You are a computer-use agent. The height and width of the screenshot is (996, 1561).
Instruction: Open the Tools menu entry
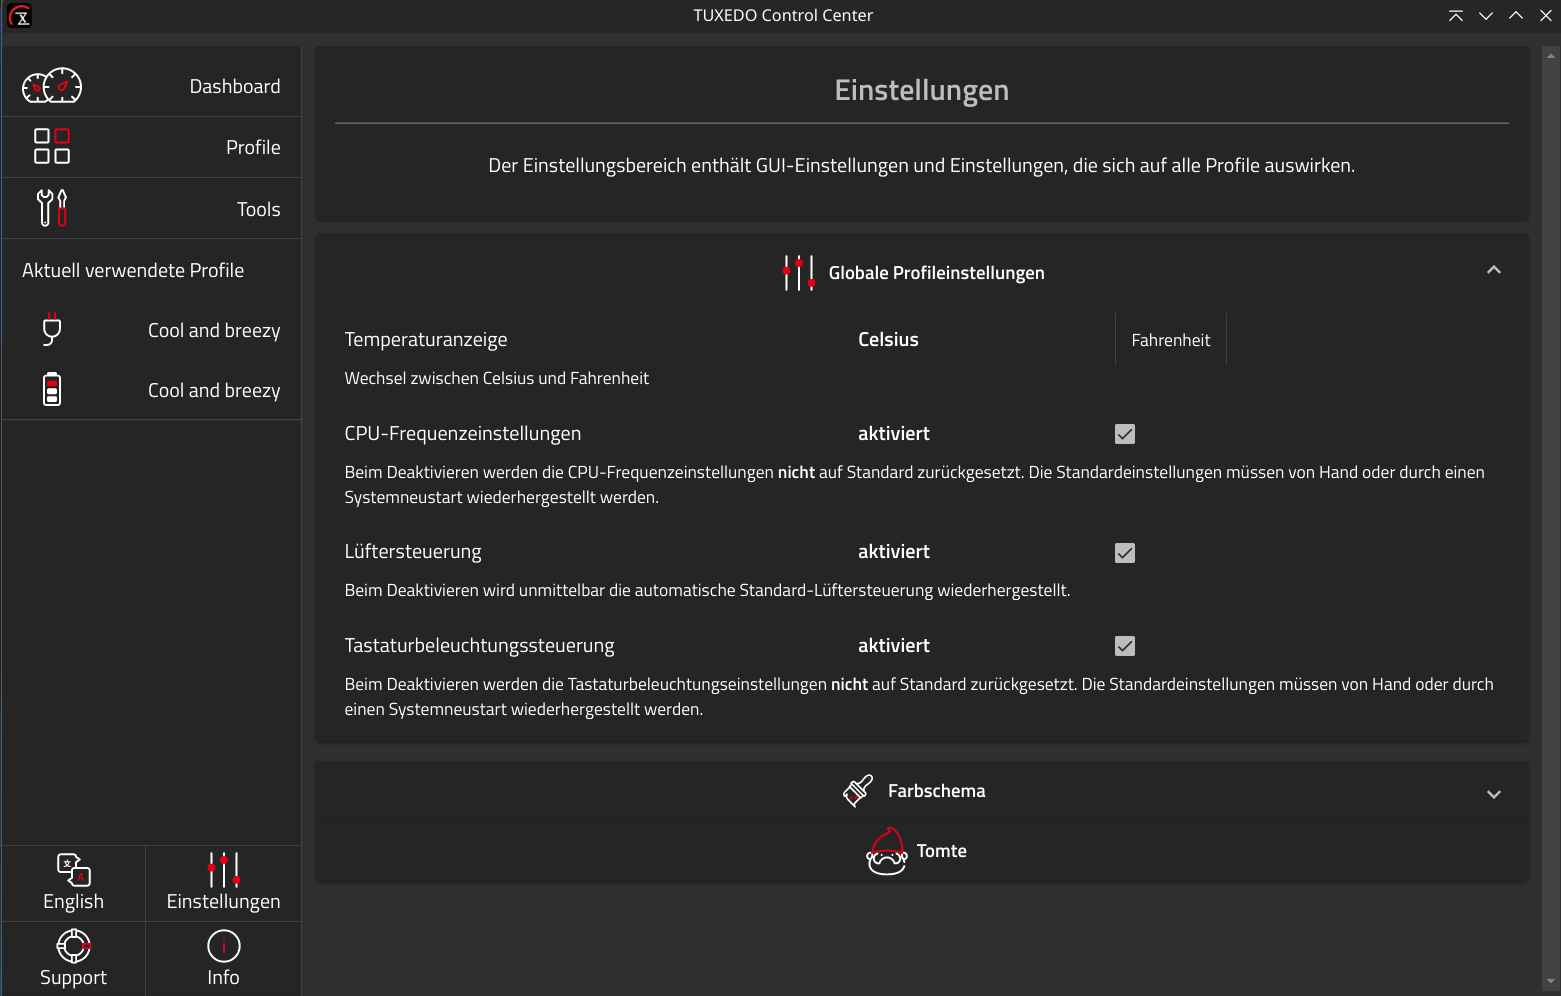pos(151,208)
